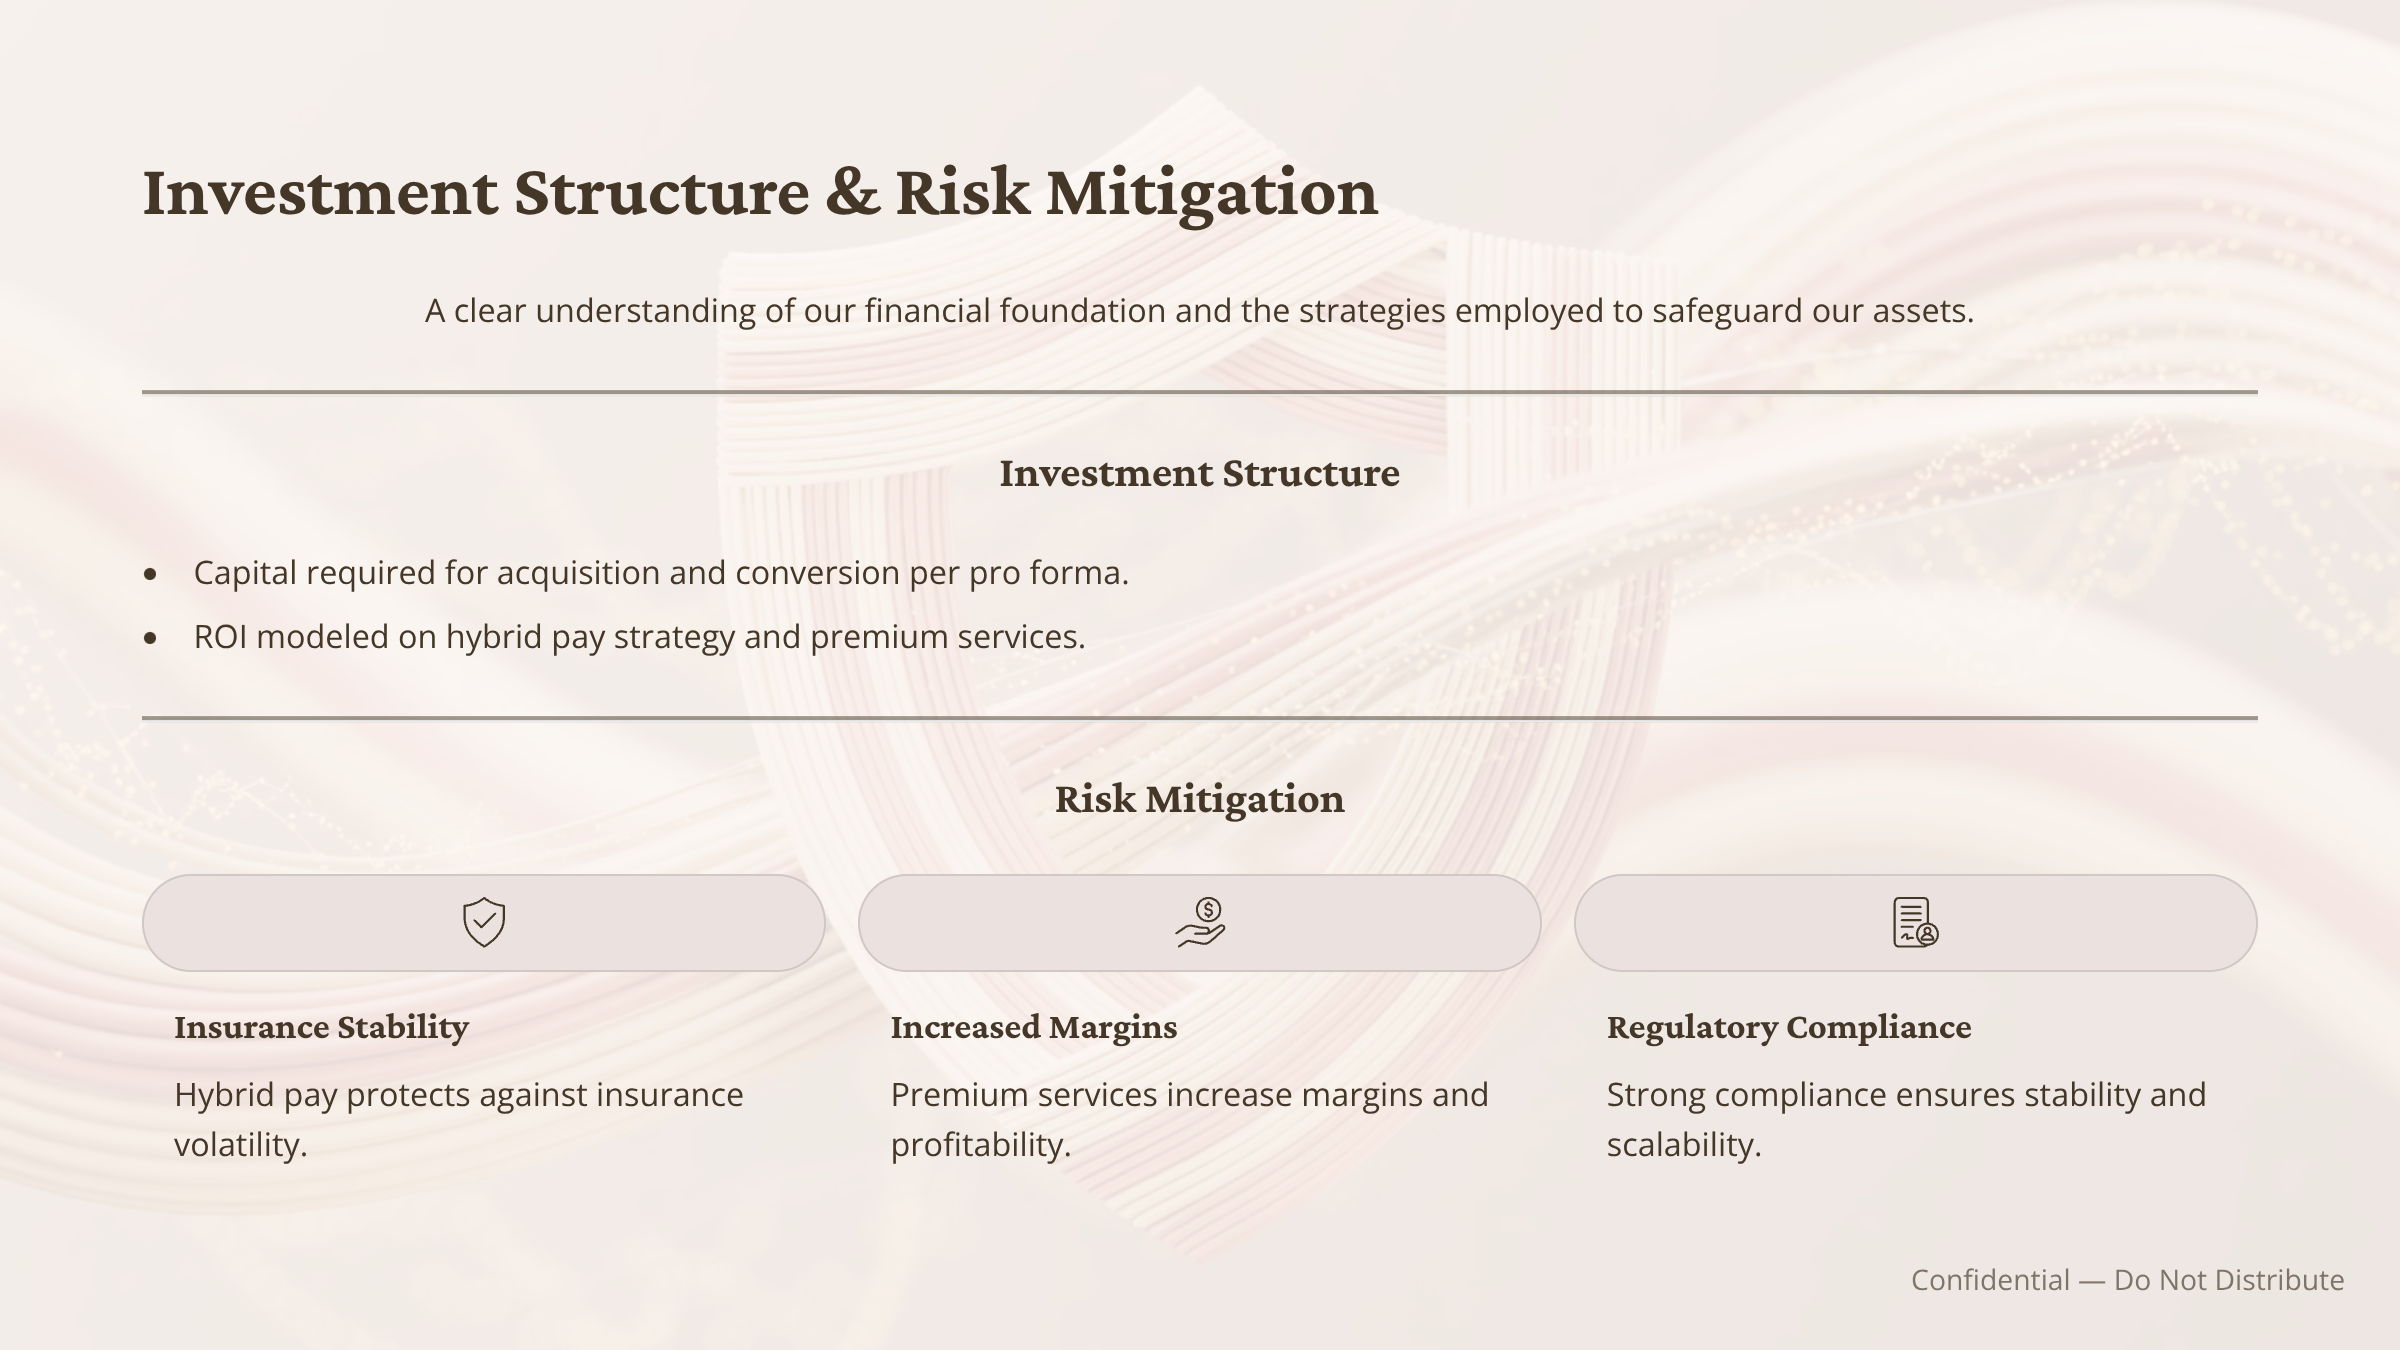Select the 'Premium services increase margins' description
Screen dimensions: 2400x1350
coord(1189,1119)
